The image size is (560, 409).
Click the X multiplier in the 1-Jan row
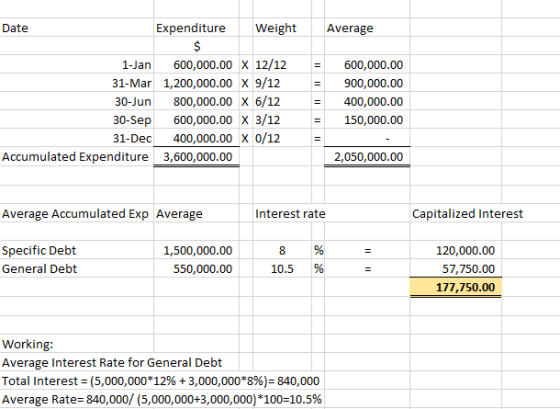pos(245,65)
